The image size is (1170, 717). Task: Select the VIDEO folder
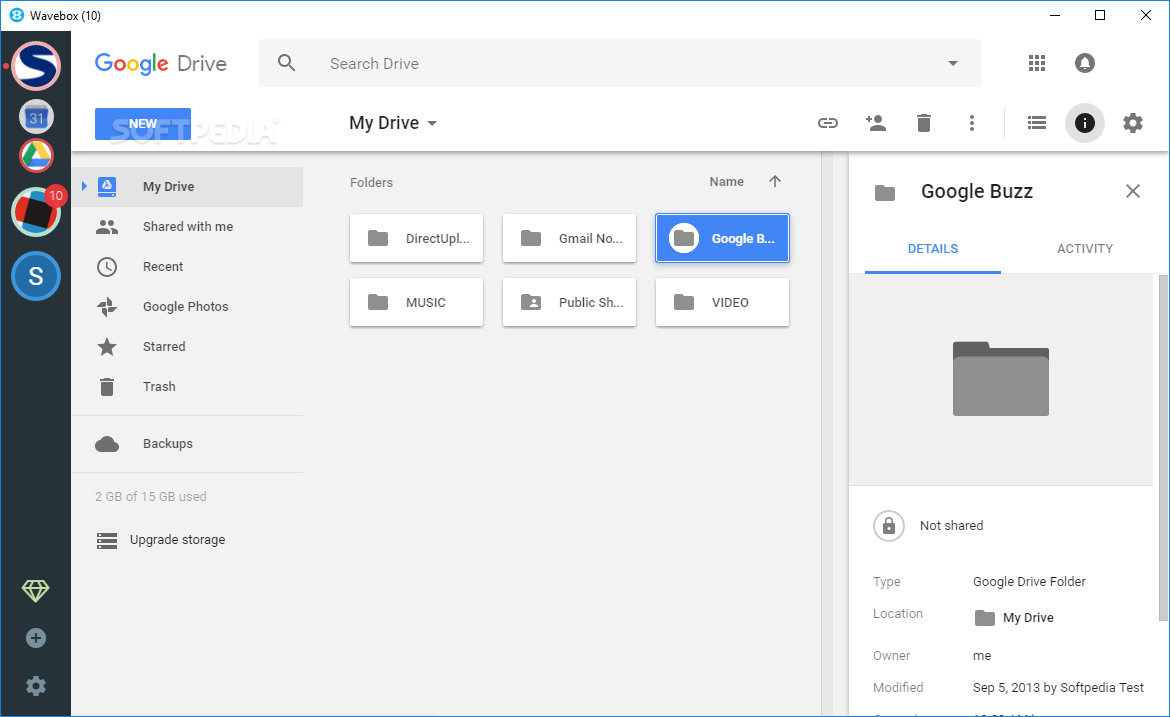(722, 302)
